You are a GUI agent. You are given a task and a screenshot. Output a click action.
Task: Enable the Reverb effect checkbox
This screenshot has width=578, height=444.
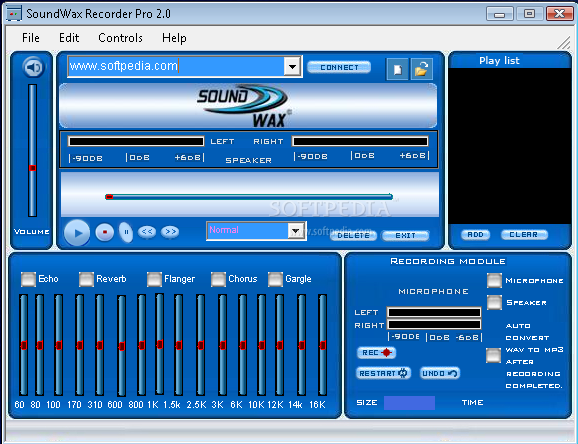point(86,279)
